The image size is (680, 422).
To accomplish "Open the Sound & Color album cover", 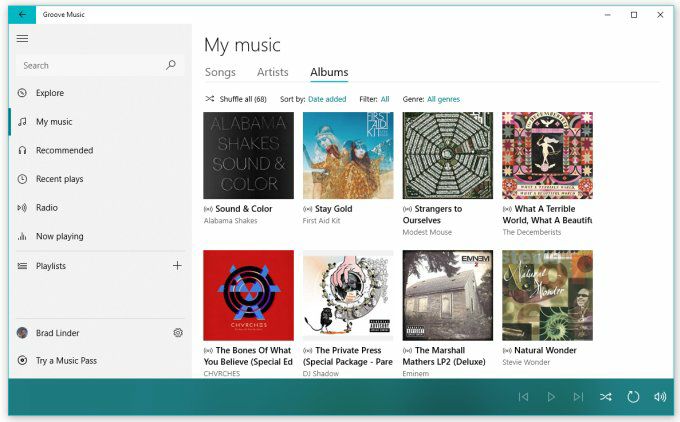I will click(248, 155).
